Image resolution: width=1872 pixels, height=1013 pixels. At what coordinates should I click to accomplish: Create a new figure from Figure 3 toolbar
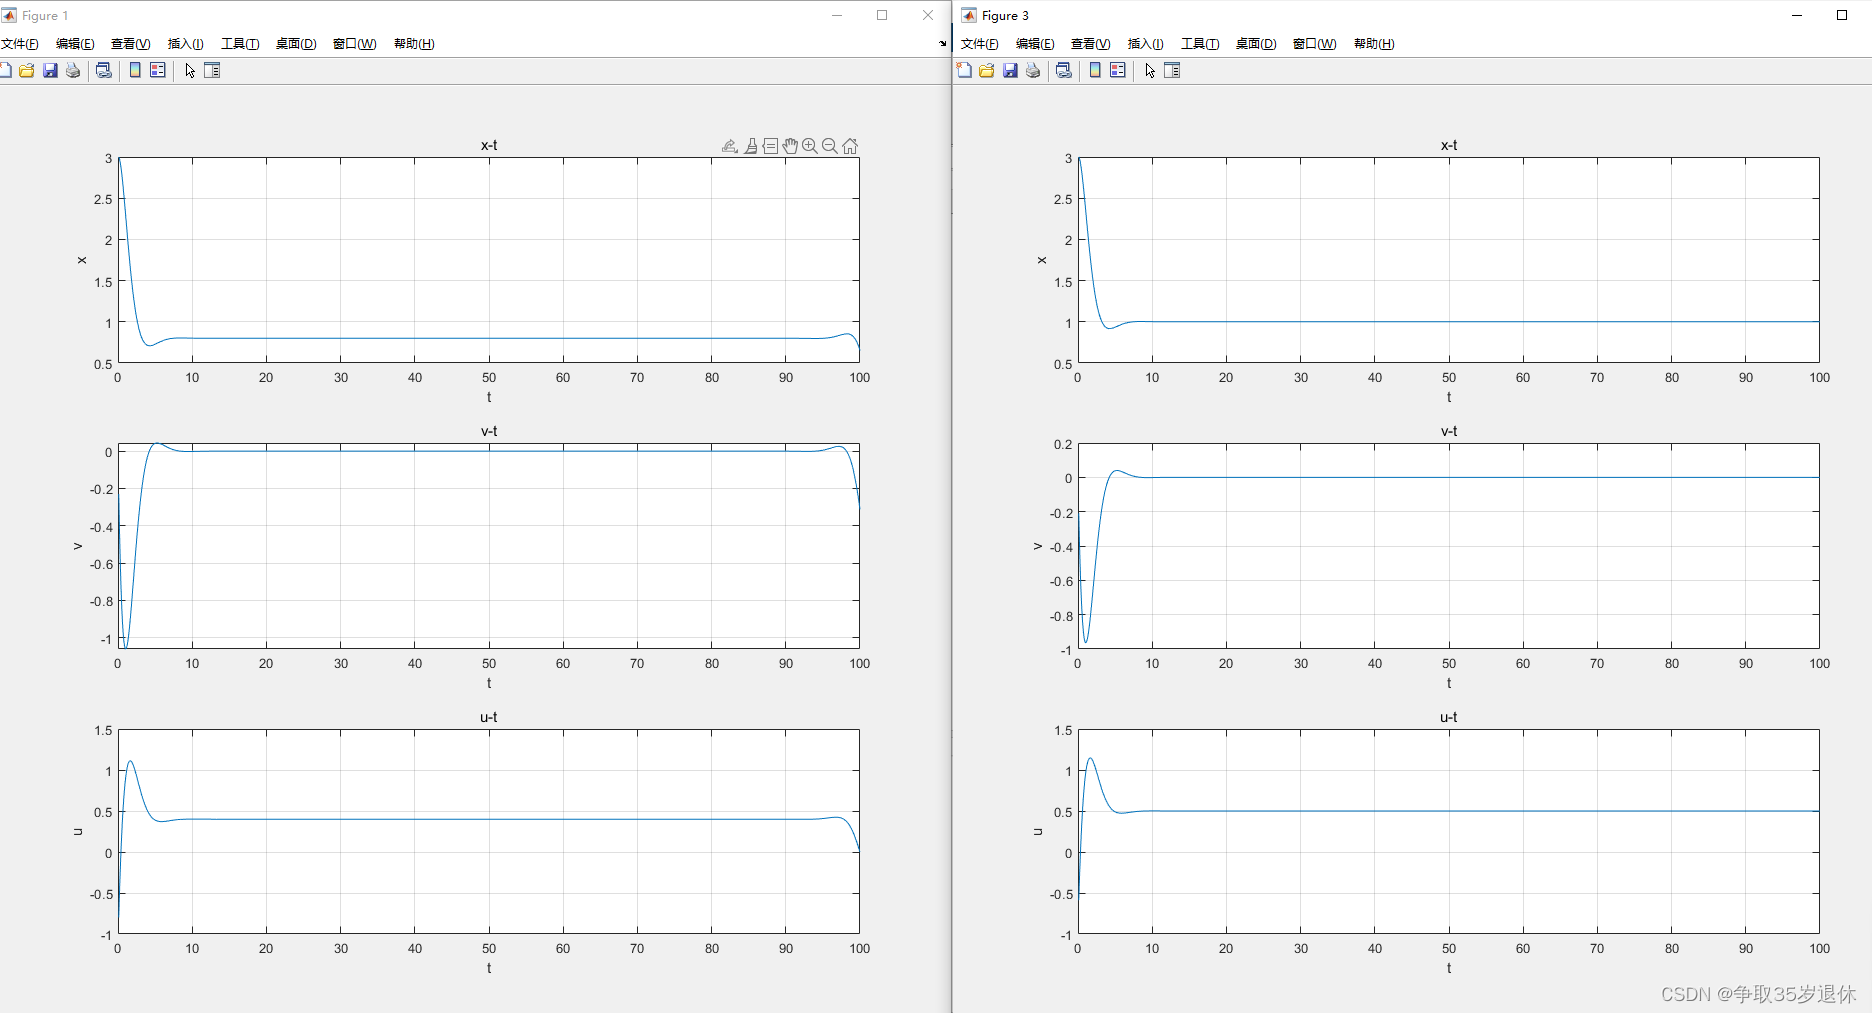click(964, 70)
